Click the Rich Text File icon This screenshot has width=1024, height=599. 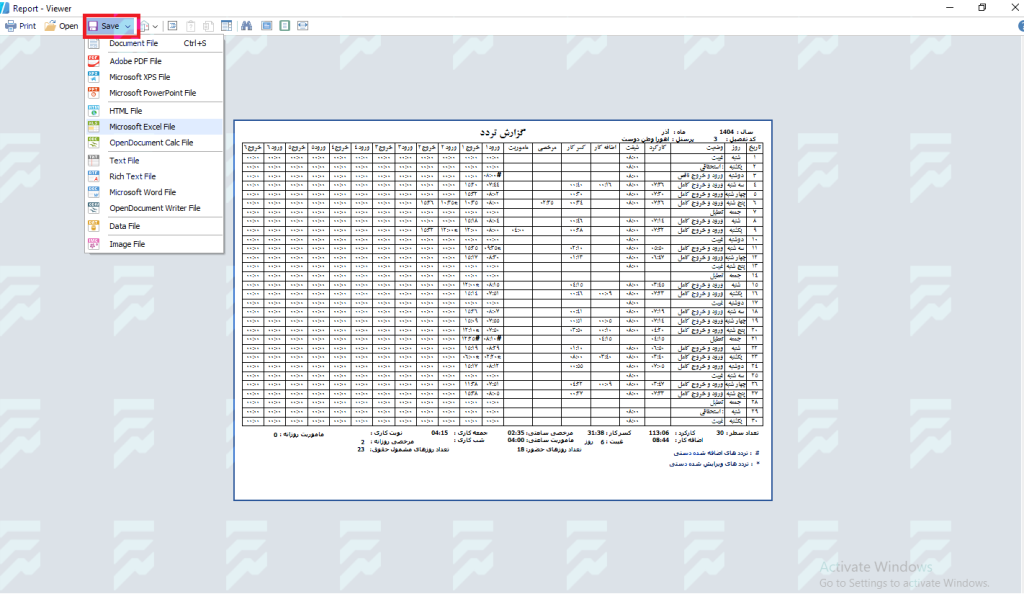[94, 176]
